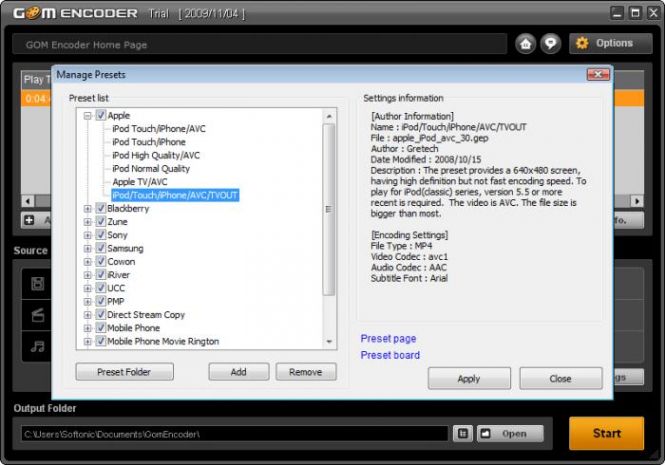Viewport: 665px width, 465px height.
Task: Click the plus add file icon
Action: [x=29, y=220]
